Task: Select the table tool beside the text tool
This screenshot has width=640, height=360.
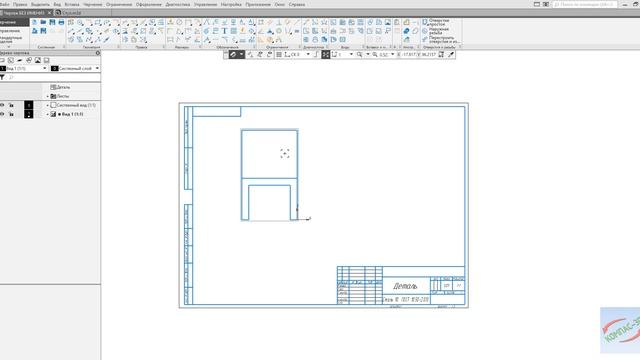Action: (x=233, y=31)
